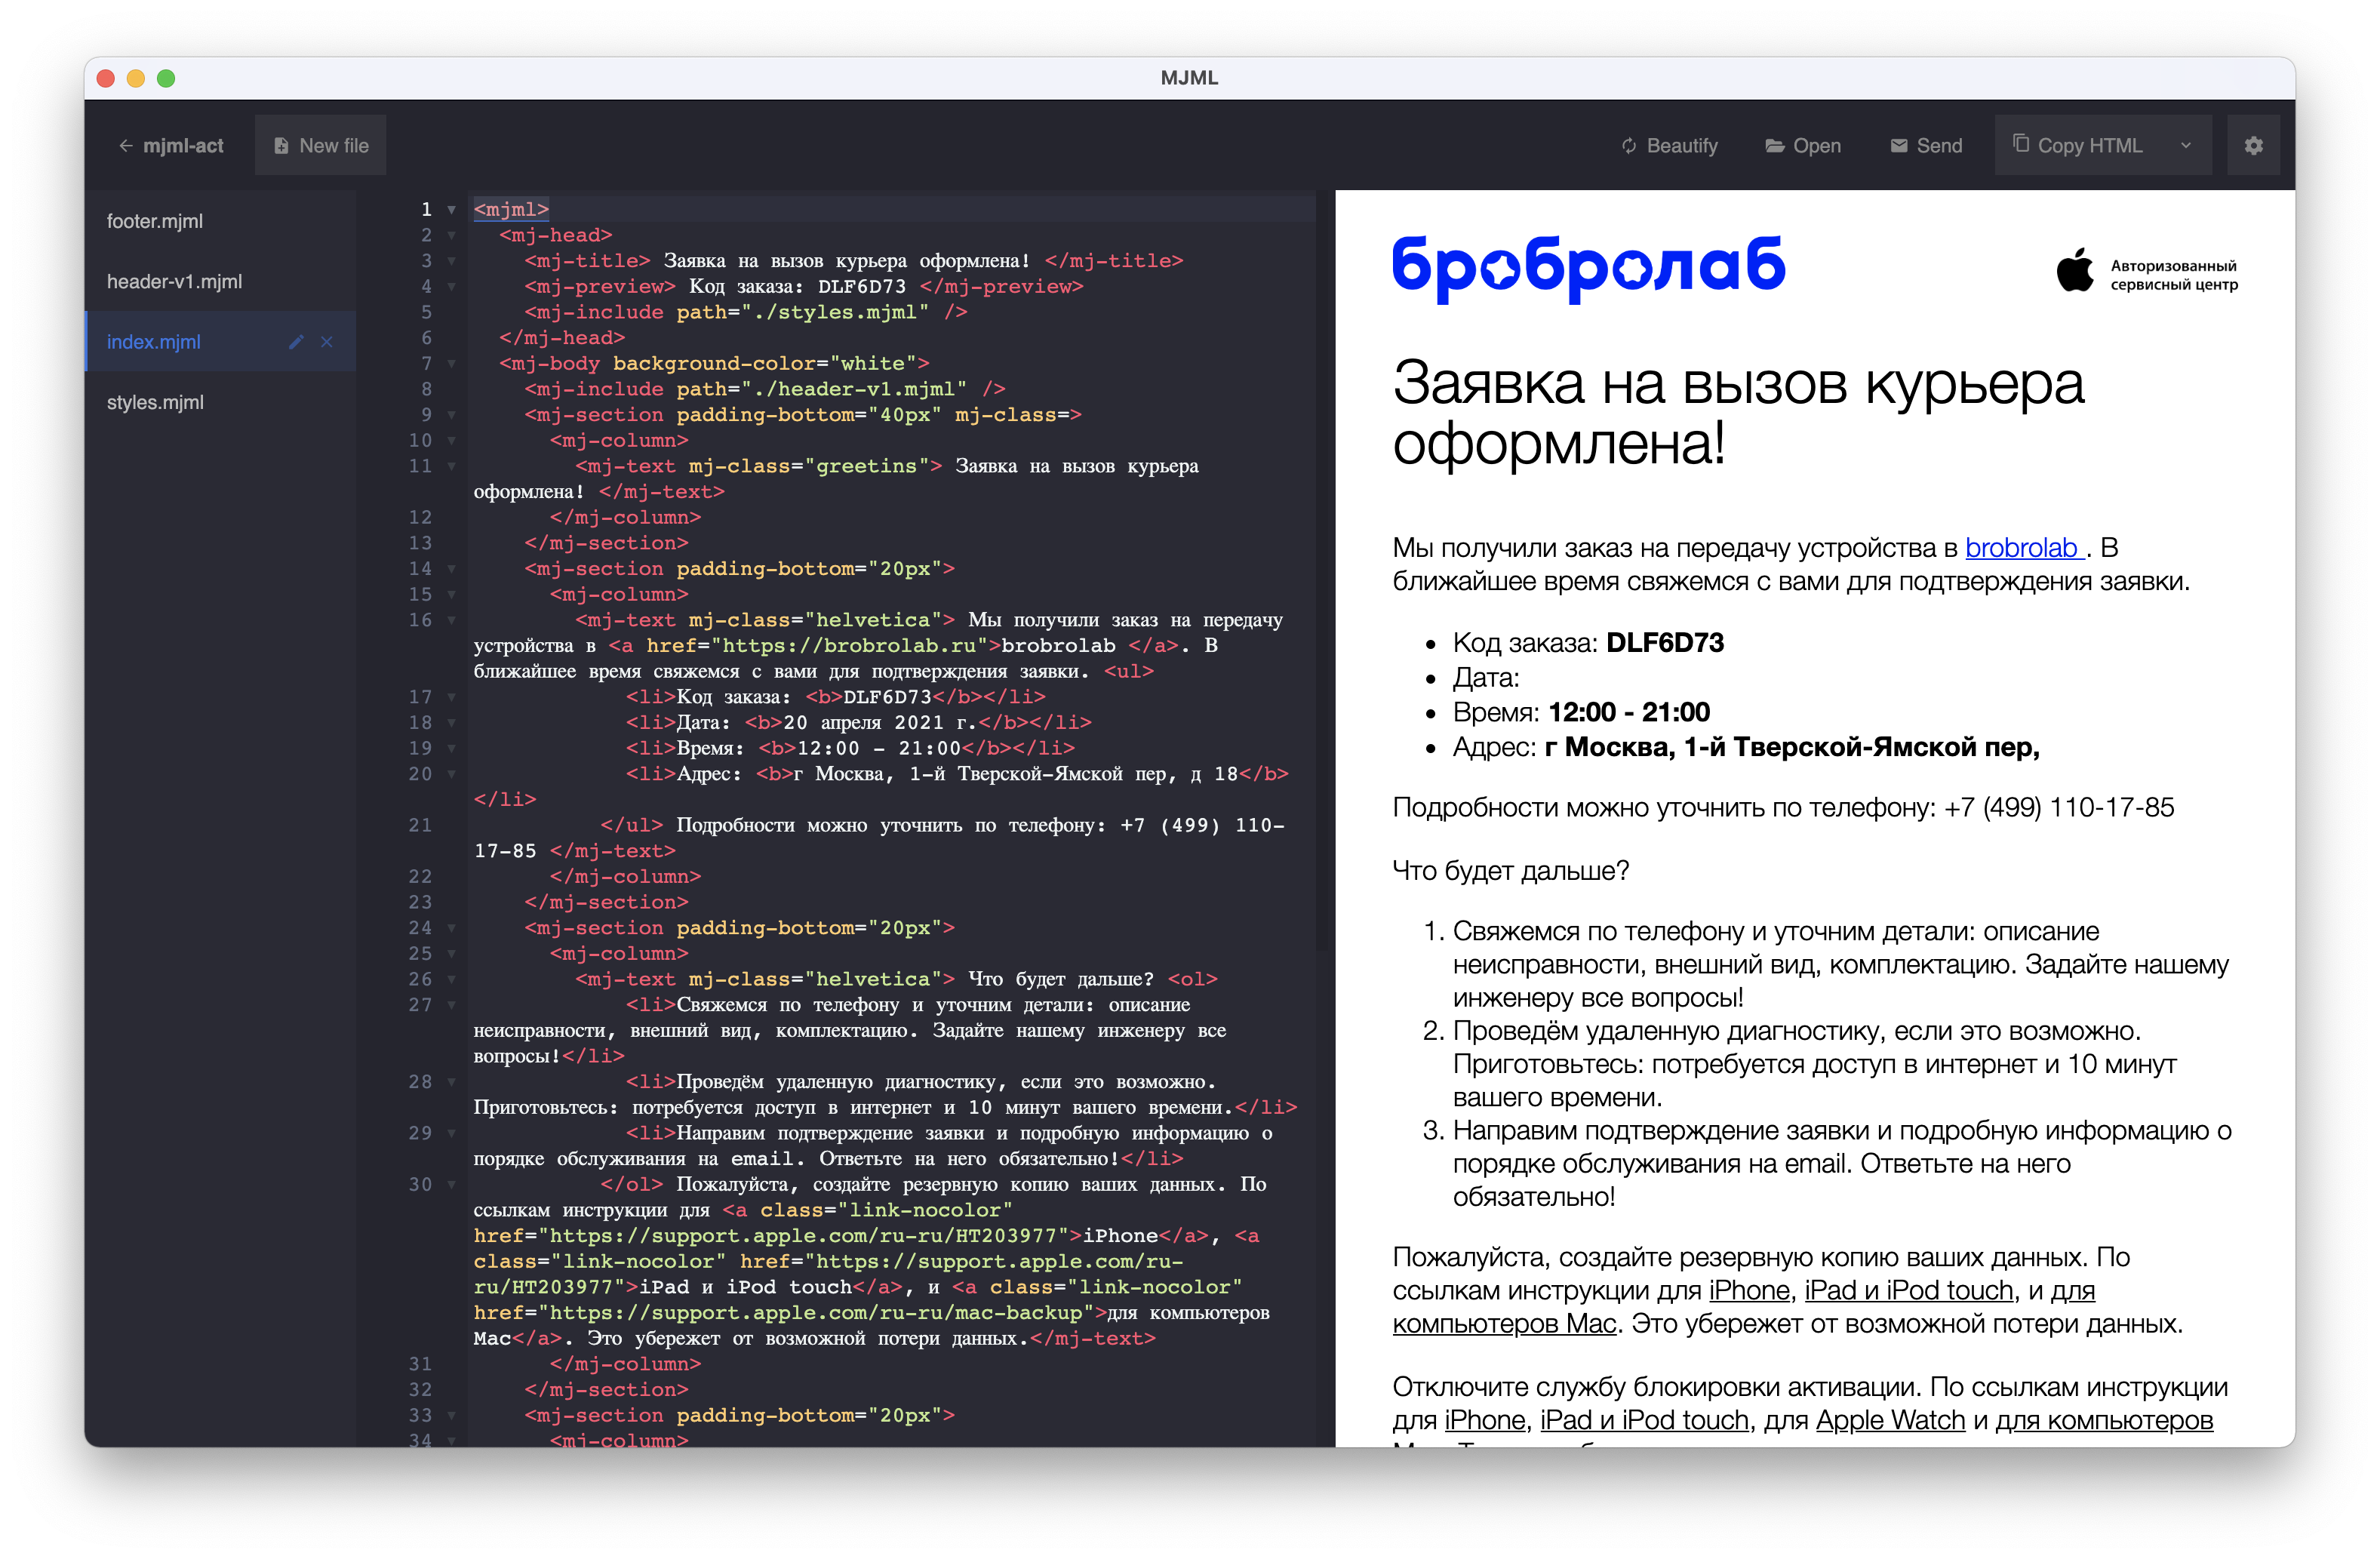Copy the HTML using Copy HTML button
Viewport: 2380px width, 1559px height.
click(x=2077, y=146)
